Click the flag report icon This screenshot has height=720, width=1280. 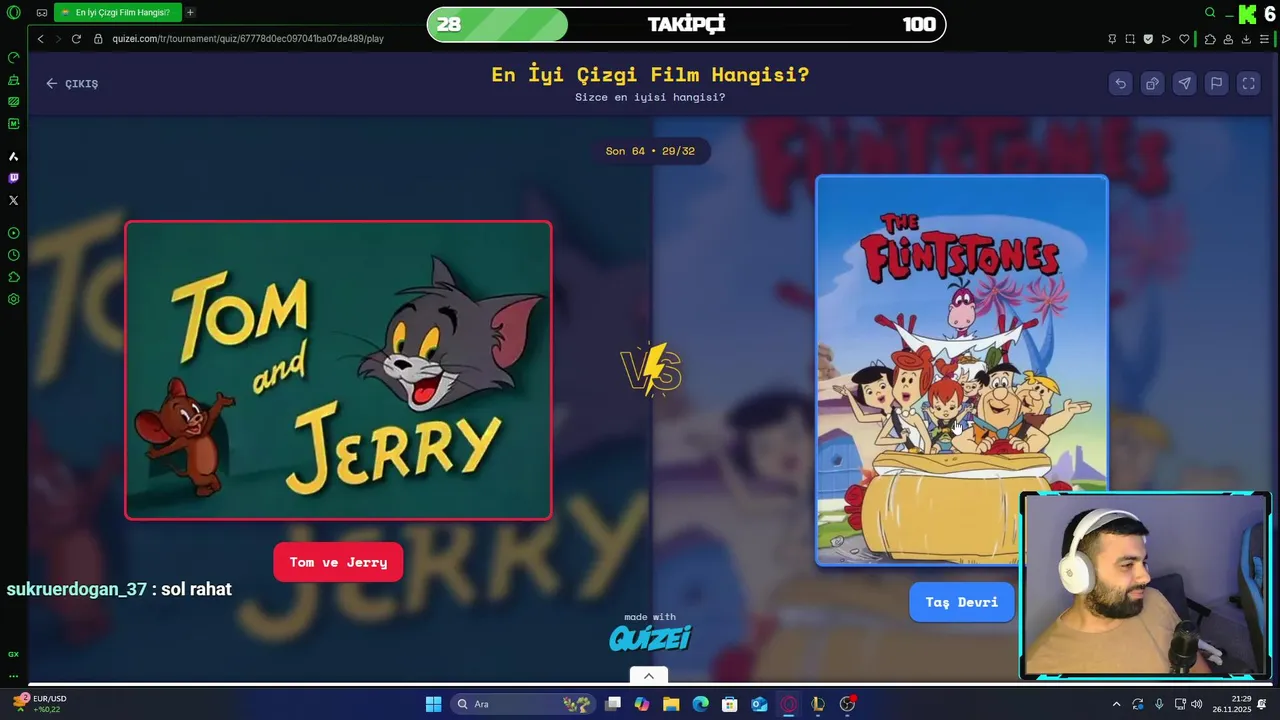pyautogui.click(x=1216, y=84)
